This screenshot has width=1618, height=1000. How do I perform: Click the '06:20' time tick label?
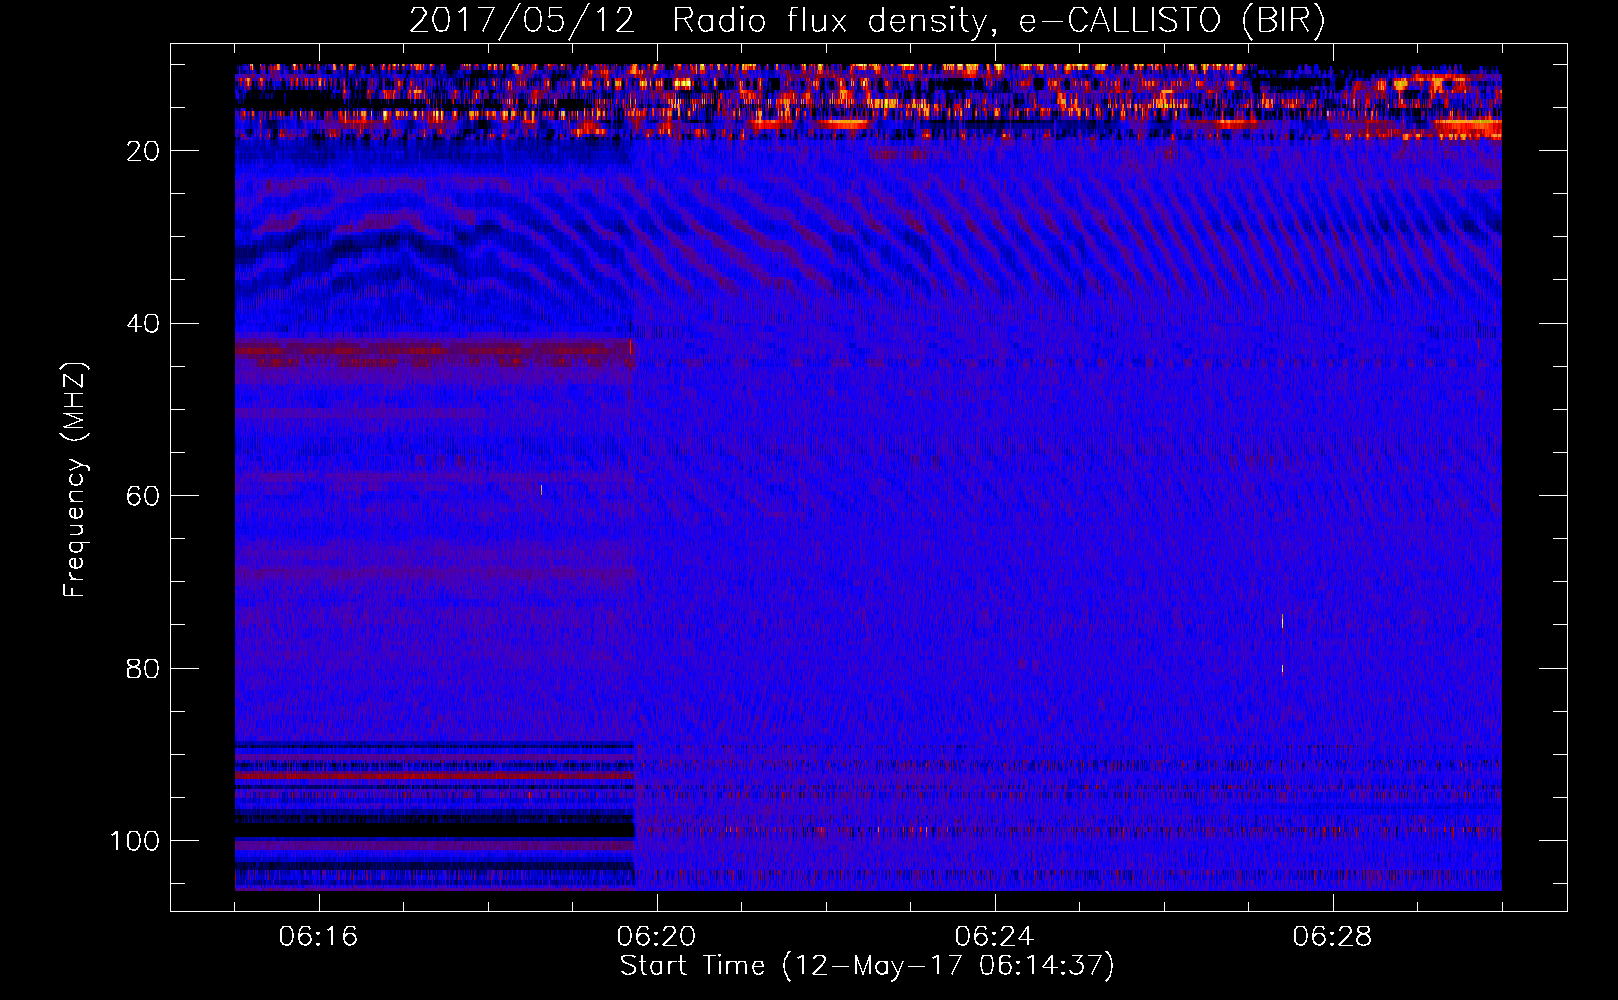point(657,937)
